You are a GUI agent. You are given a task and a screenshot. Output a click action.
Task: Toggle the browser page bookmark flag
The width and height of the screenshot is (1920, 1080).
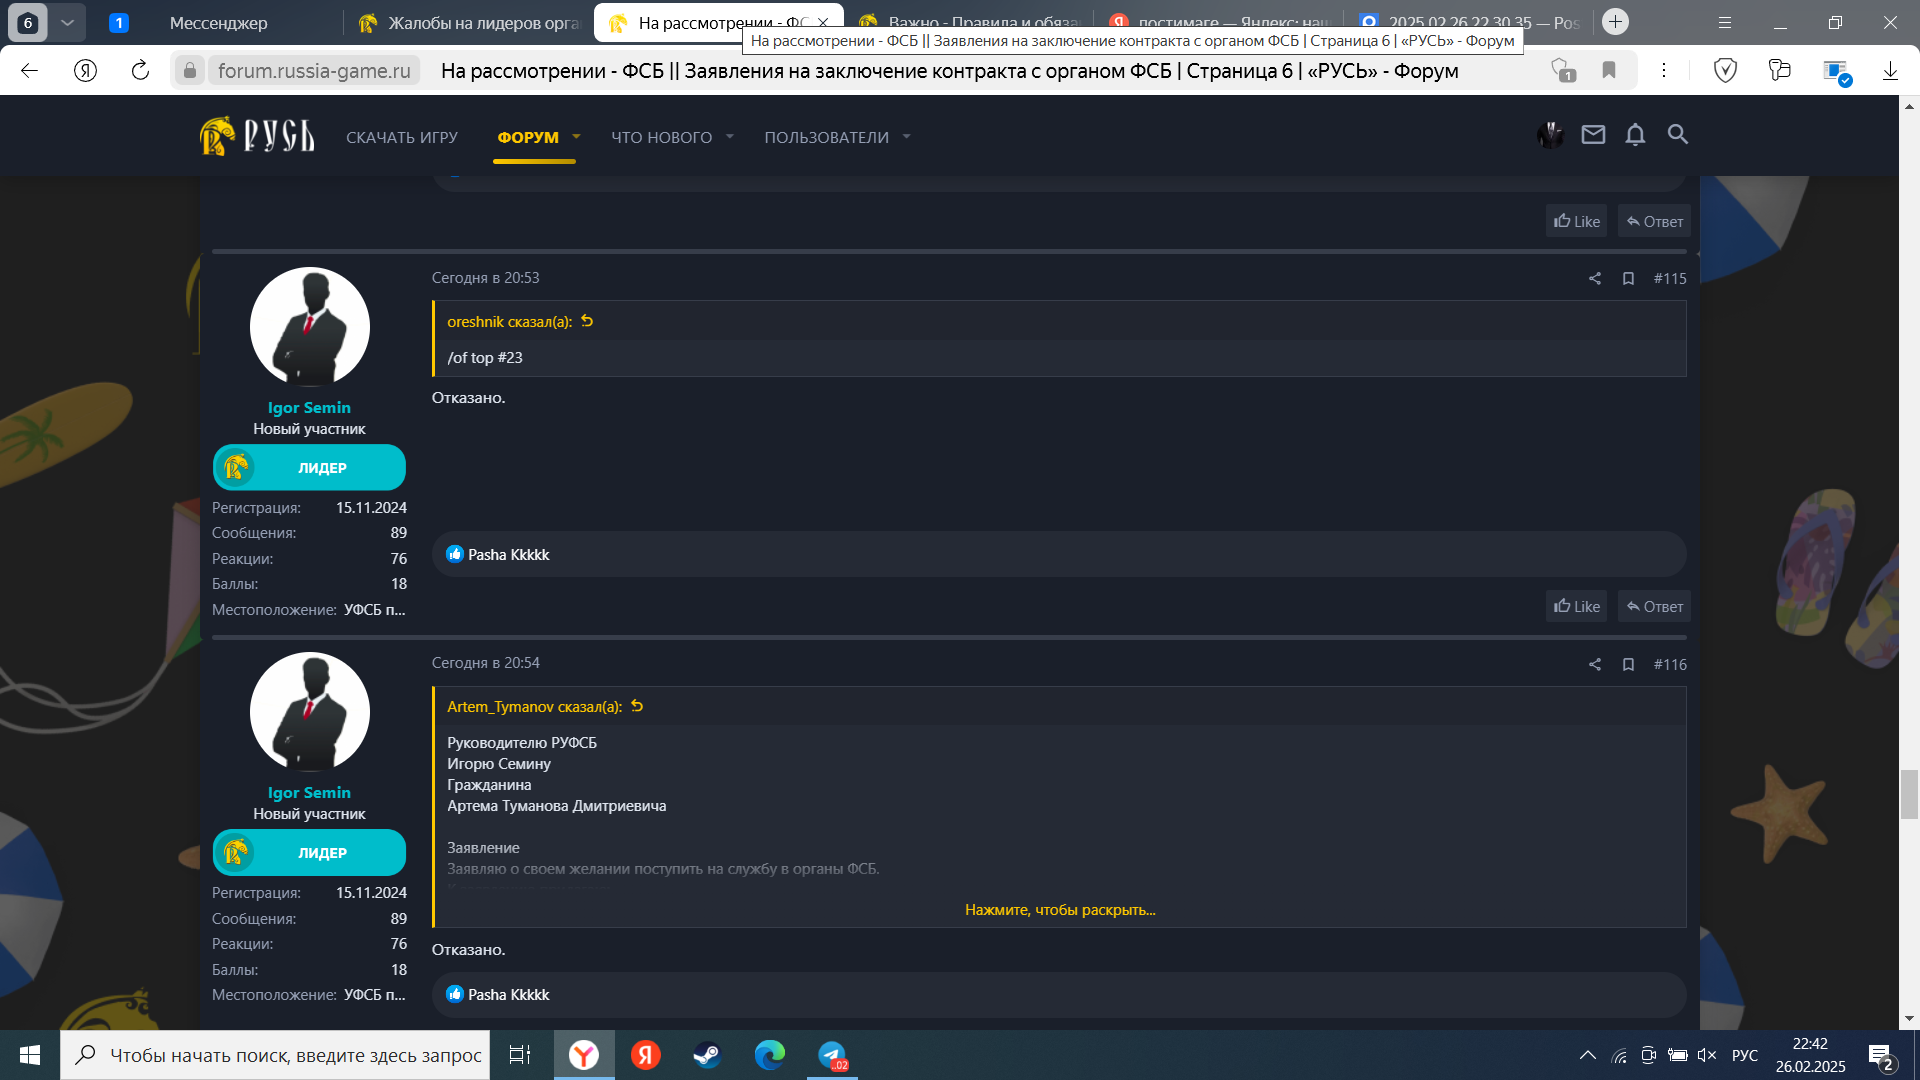click(1609, 71)
